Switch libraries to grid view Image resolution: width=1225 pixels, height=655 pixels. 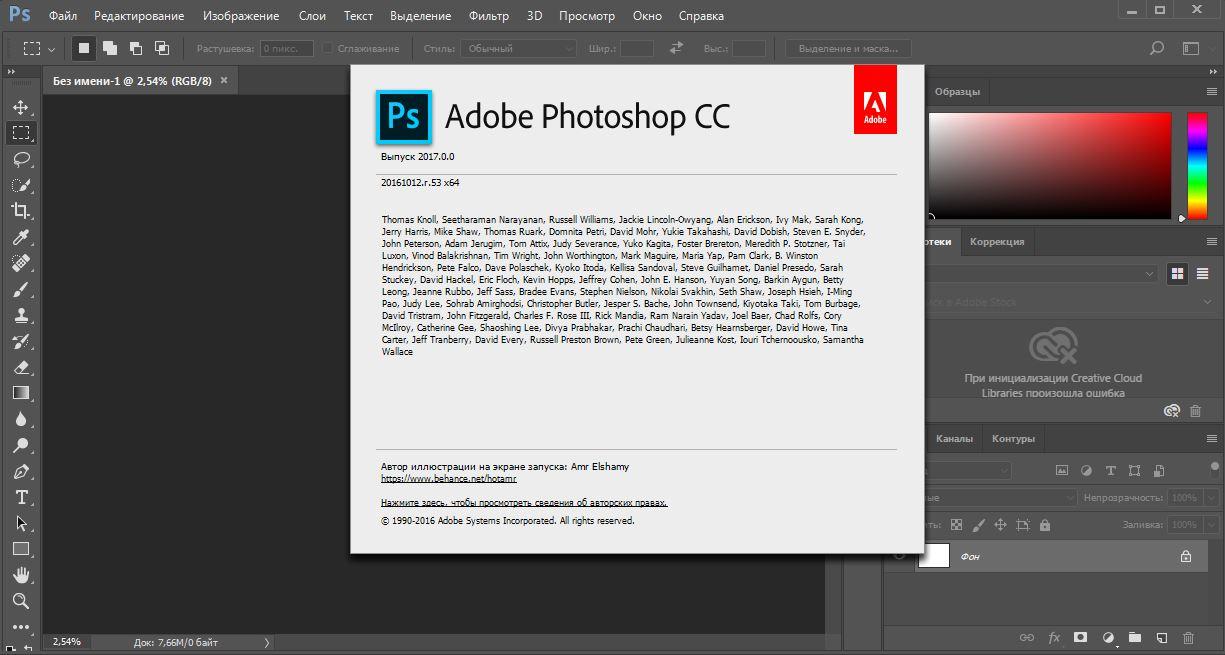point(1177,273)
